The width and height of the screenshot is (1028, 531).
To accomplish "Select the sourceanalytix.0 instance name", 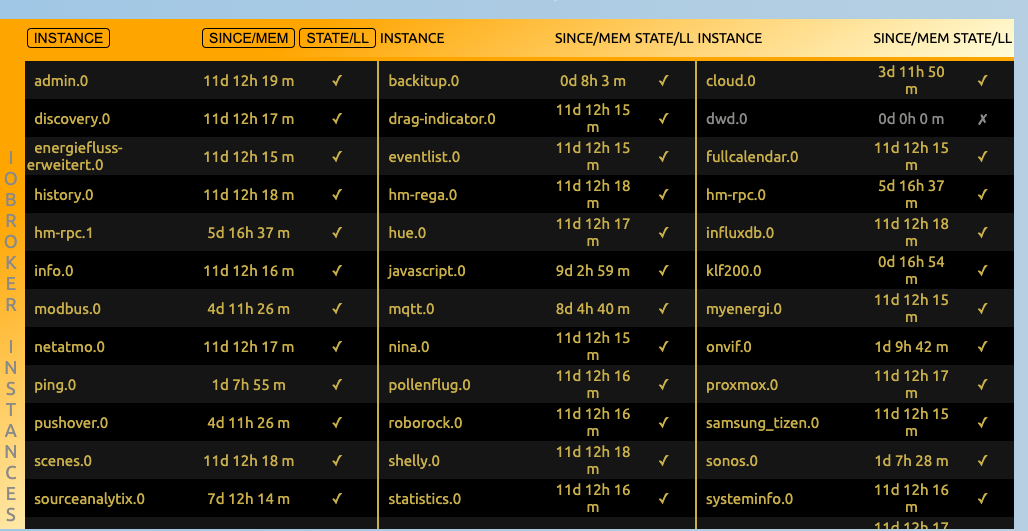I will (89, 499).
